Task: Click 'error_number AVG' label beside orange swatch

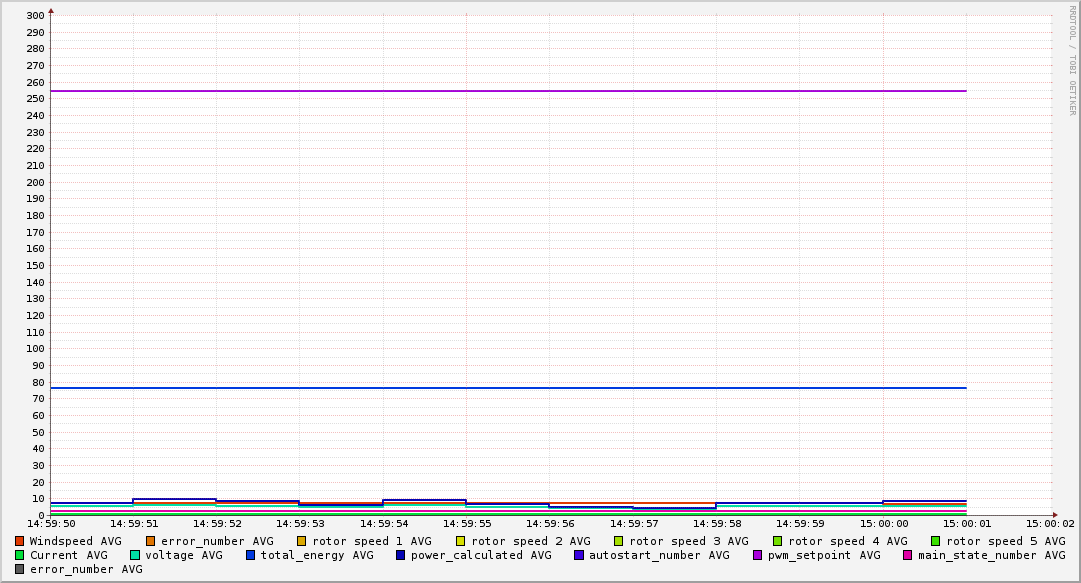Action: [x=217, y=542]
